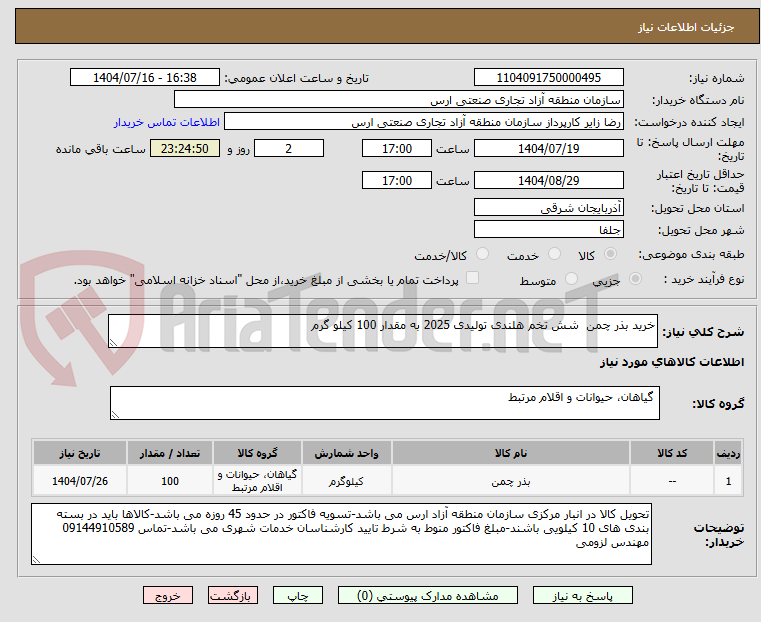Click the توضیحات خریدار text area
Screen dimensions: 761x622
[341, 534]
